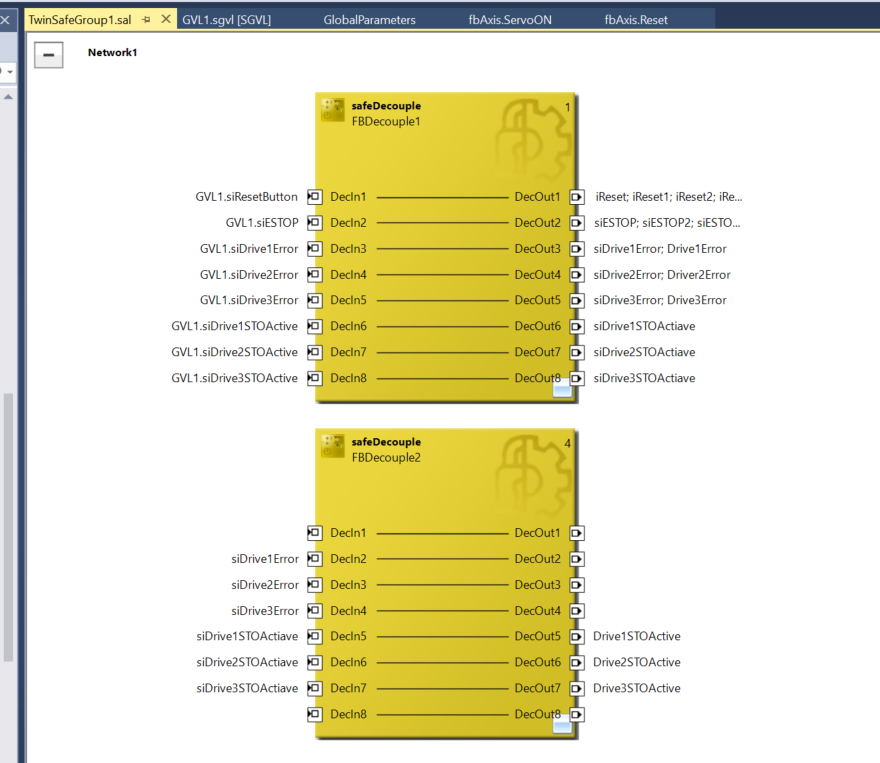This screenshot has width=880, height=763.
Task: Click FBDecouple2 DecOut4 output port icon
Action: 577,610
